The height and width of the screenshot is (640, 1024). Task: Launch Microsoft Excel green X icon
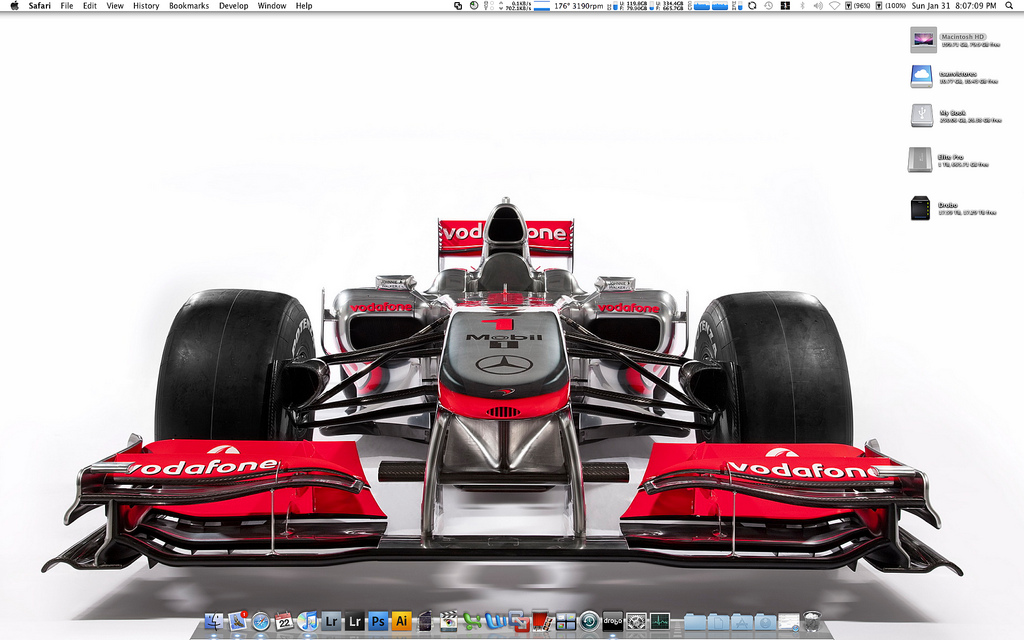pyautogui.click(x=472, y=621)
